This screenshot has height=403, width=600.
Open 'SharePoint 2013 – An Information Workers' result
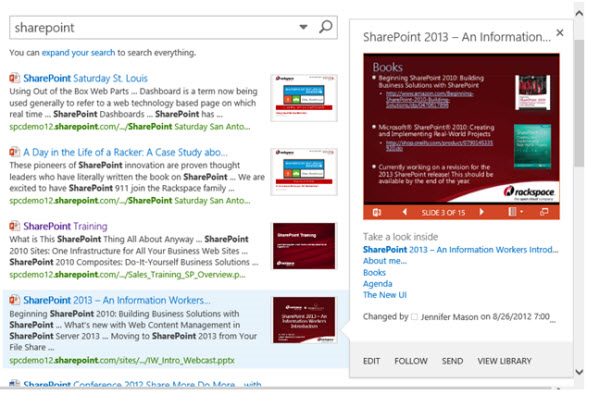coord(117,300)
